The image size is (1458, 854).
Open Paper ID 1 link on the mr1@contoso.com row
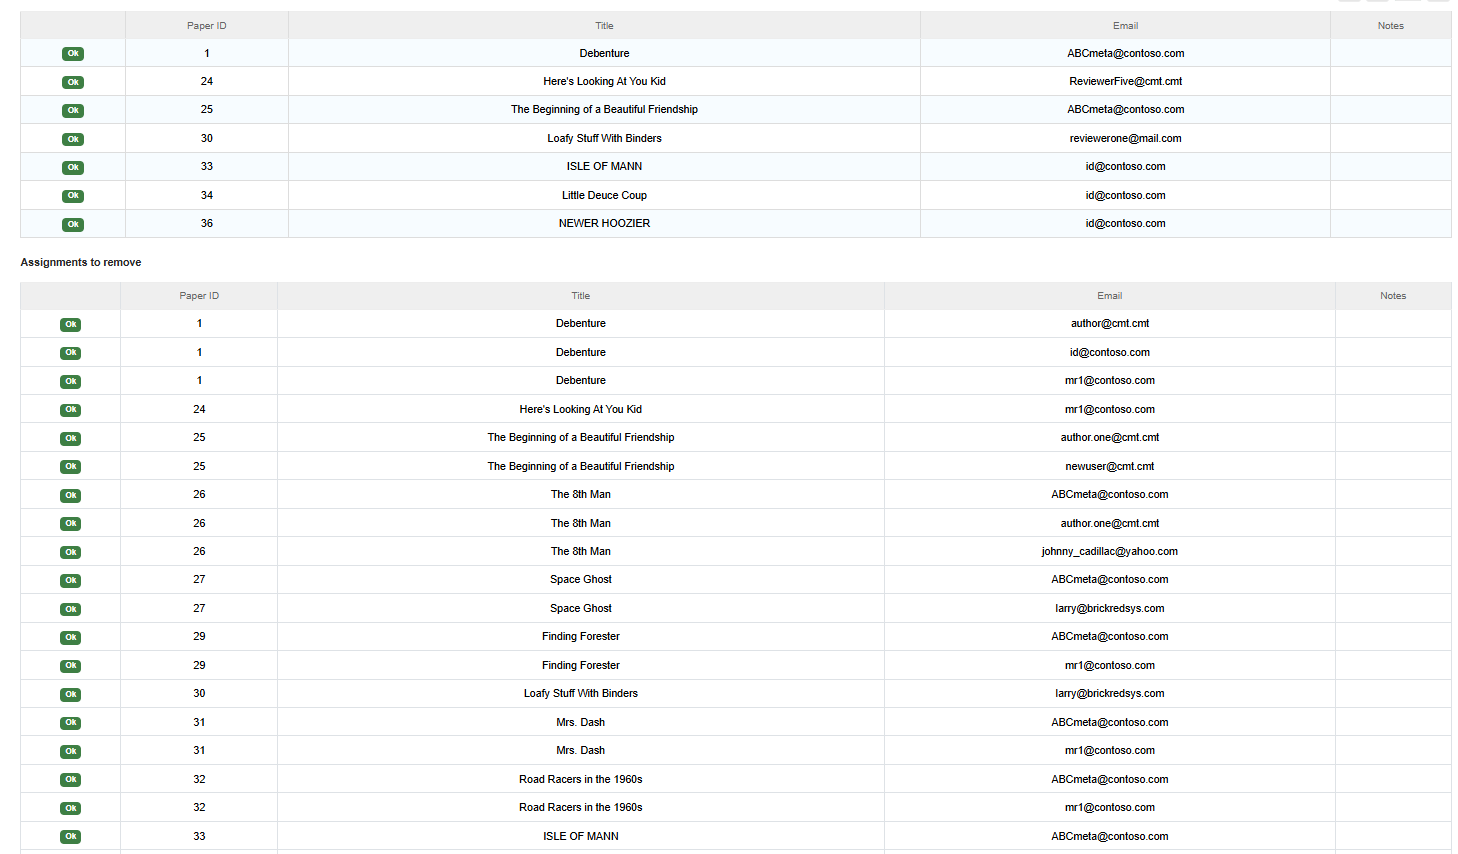coord(199,380)
